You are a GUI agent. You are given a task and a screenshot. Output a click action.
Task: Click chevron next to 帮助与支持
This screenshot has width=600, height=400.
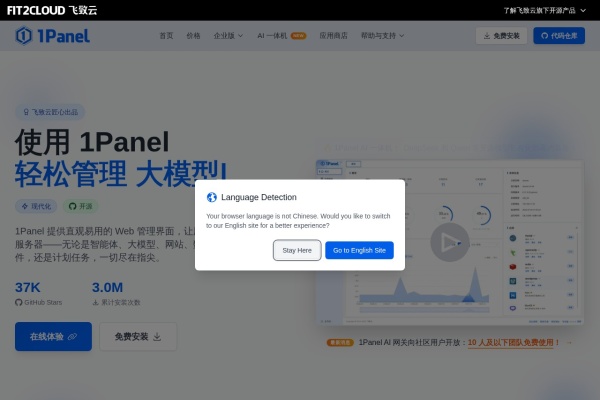[x=402, y=36]
